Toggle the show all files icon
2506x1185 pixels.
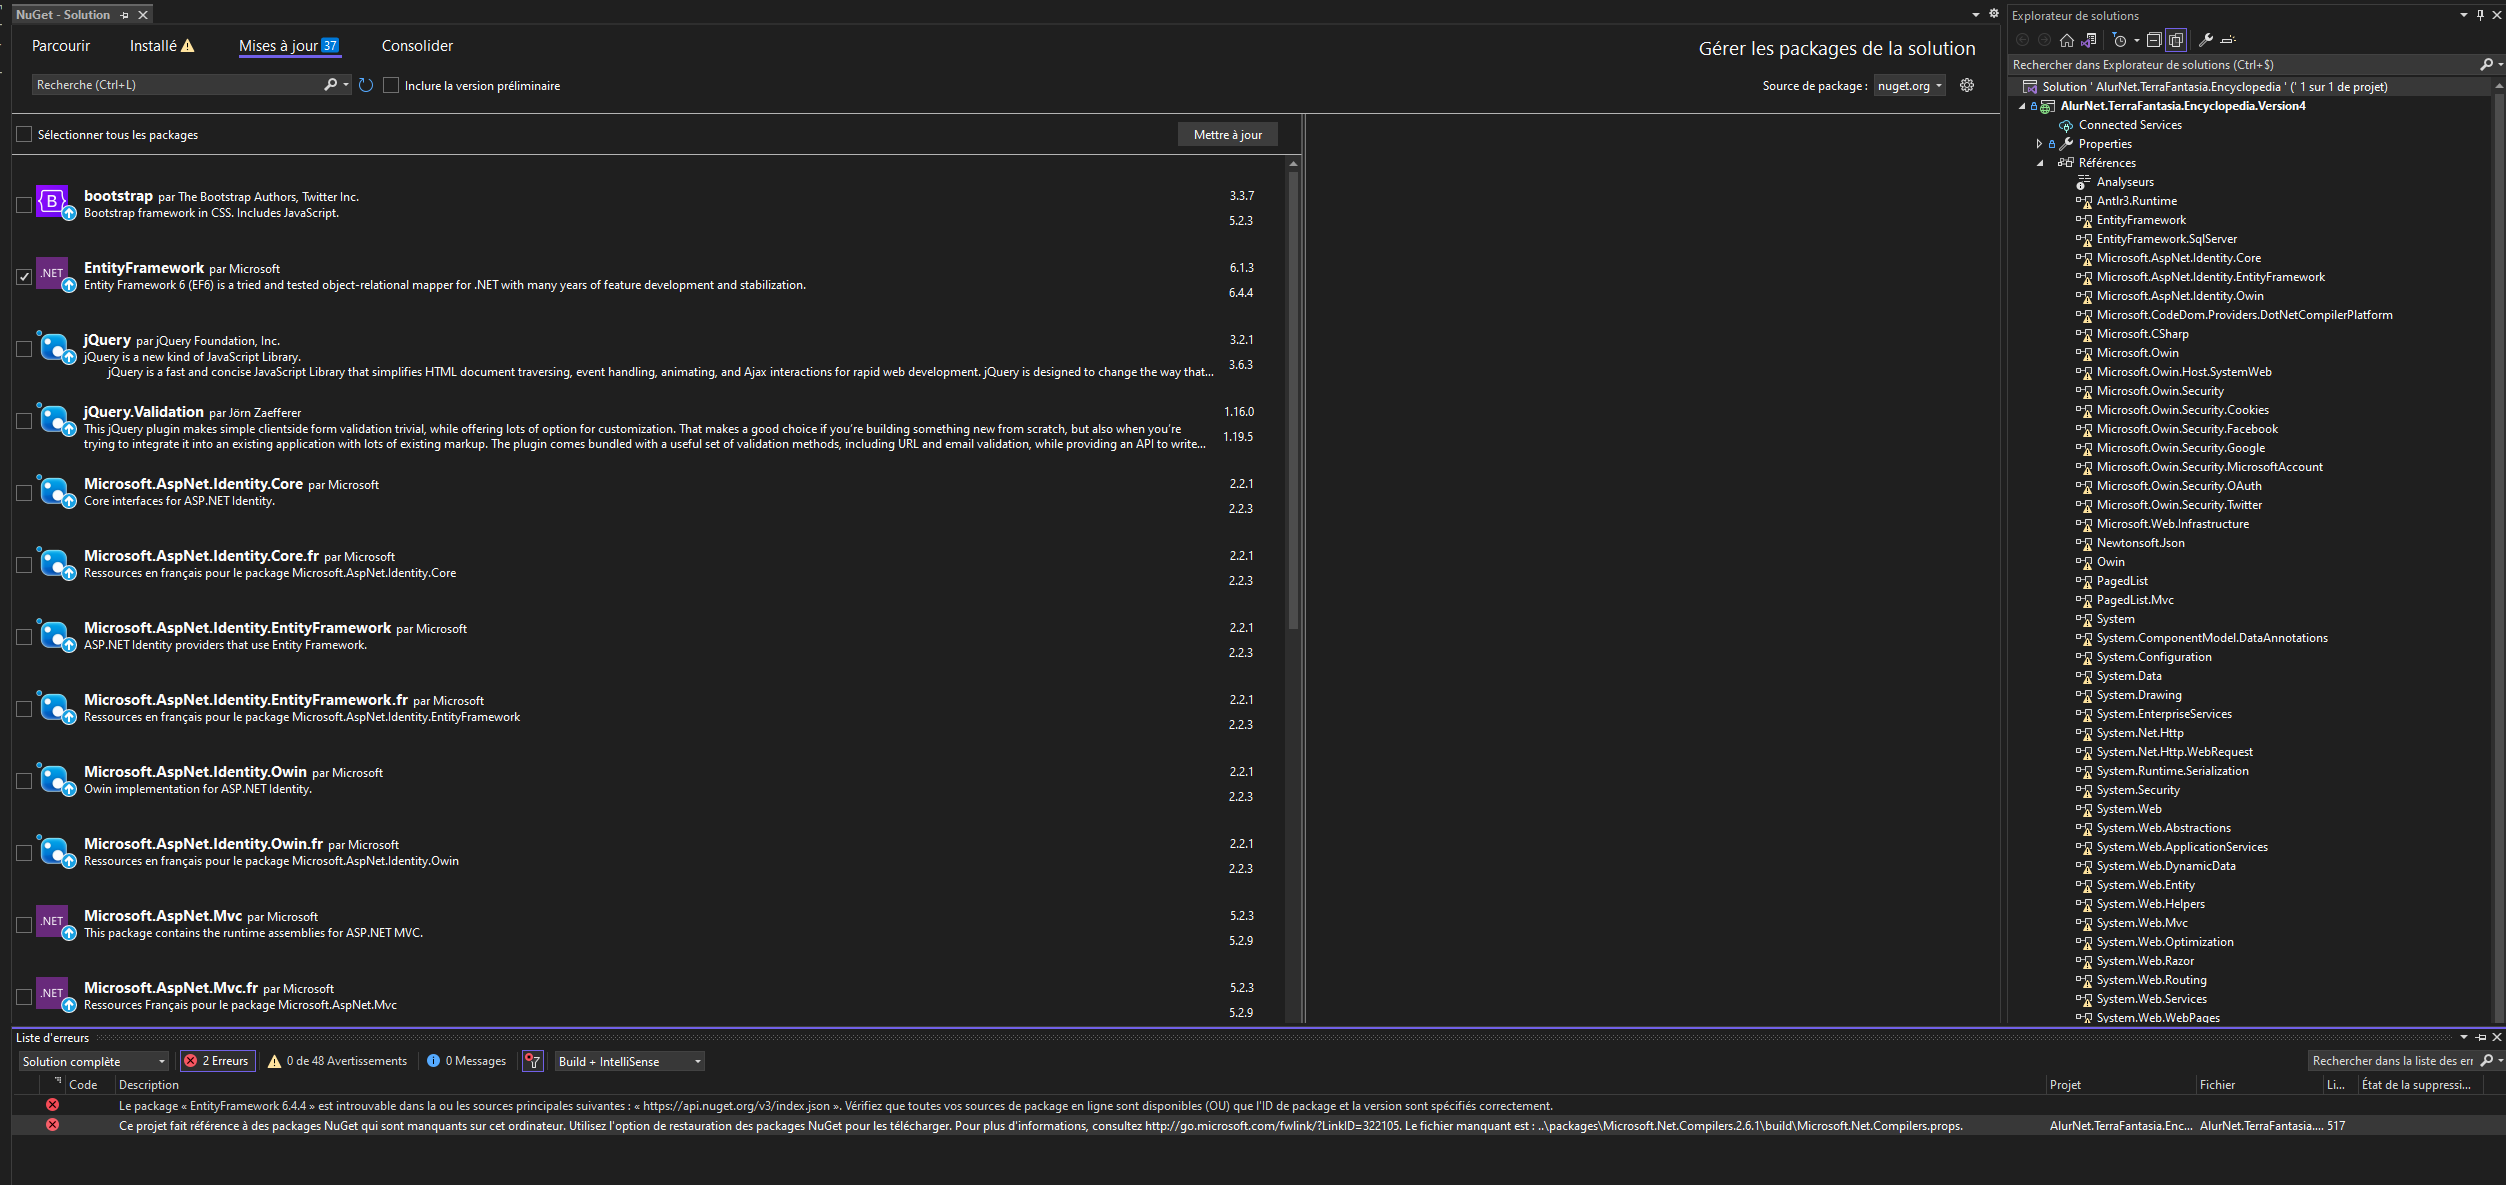[x=2176, y=40]
